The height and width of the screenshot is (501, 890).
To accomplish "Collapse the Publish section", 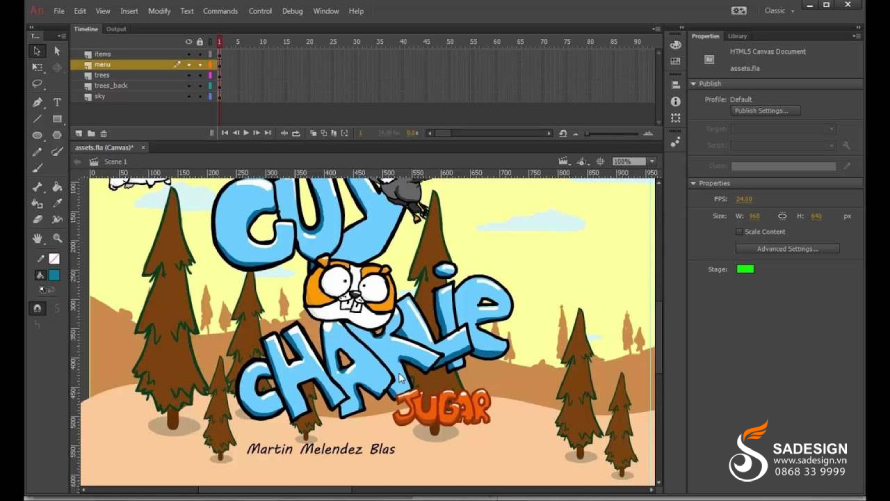I will 694,83.
